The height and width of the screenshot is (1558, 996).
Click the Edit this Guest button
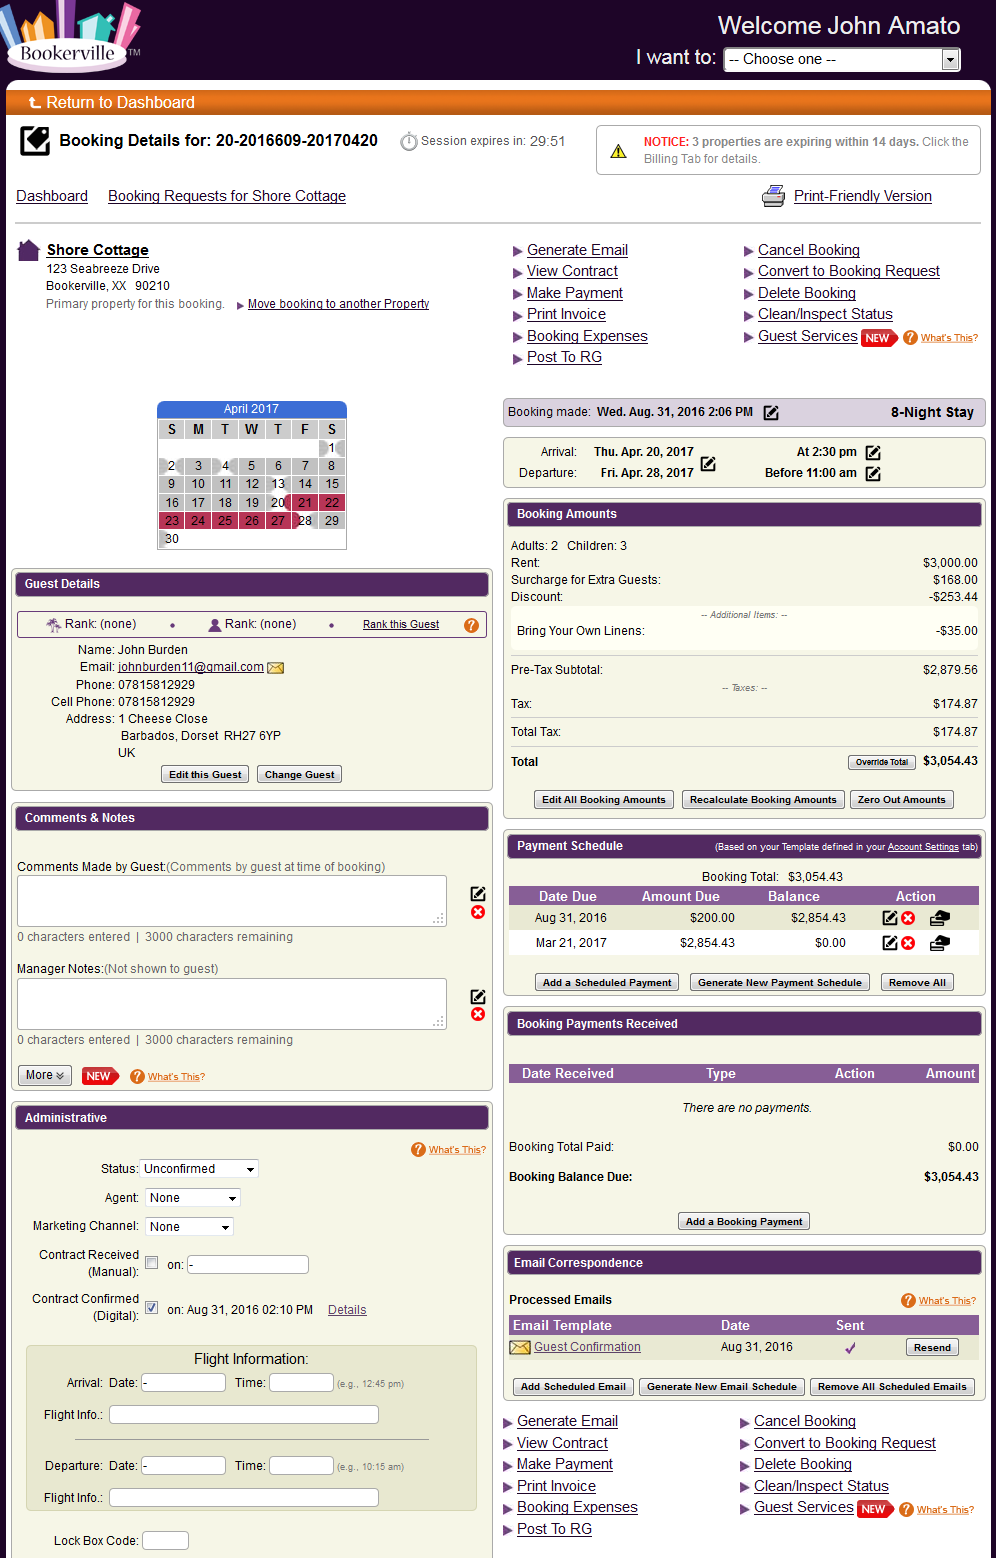(x=205, y=775)
